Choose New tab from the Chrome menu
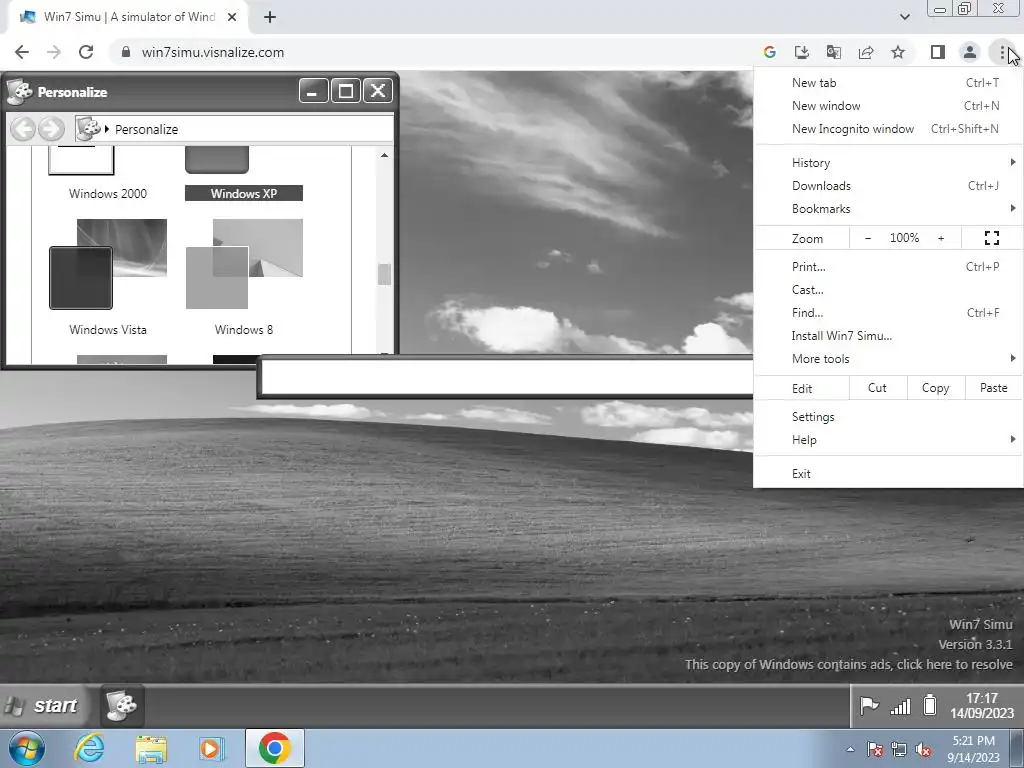This screenshot has width=1024, height=768. pos(888,83)
